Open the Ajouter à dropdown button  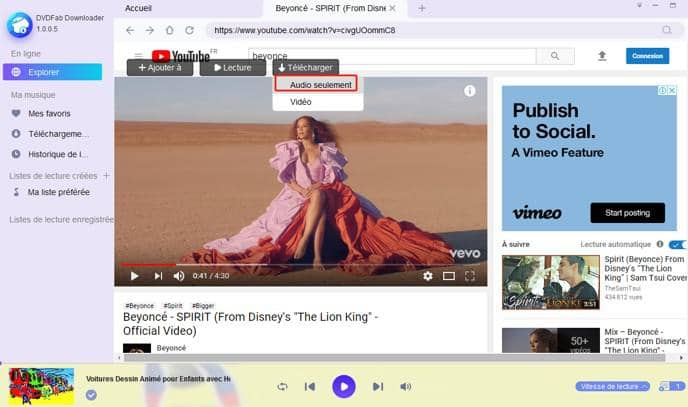[160, 68]
